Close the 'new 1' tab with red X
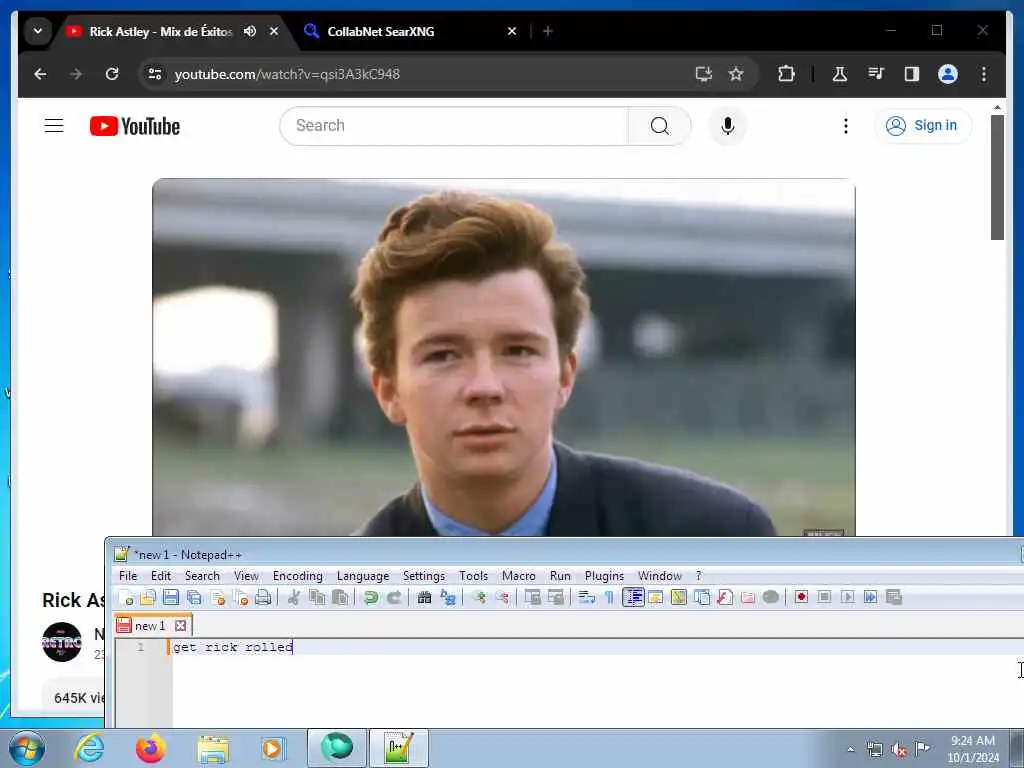Viewport: 1024px width, 768px height. point(181,626)
